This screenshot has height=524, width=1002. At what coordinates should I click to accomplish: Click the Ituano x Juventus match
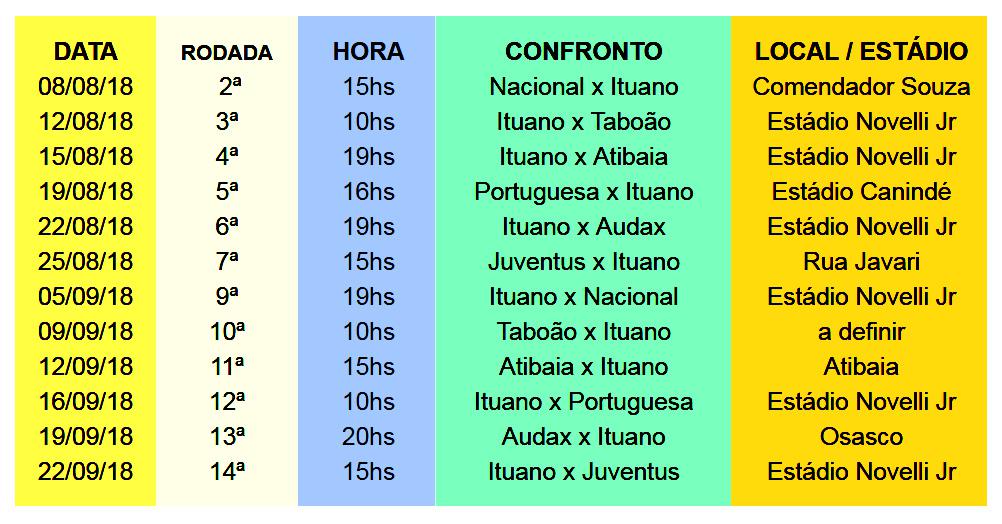583,471
